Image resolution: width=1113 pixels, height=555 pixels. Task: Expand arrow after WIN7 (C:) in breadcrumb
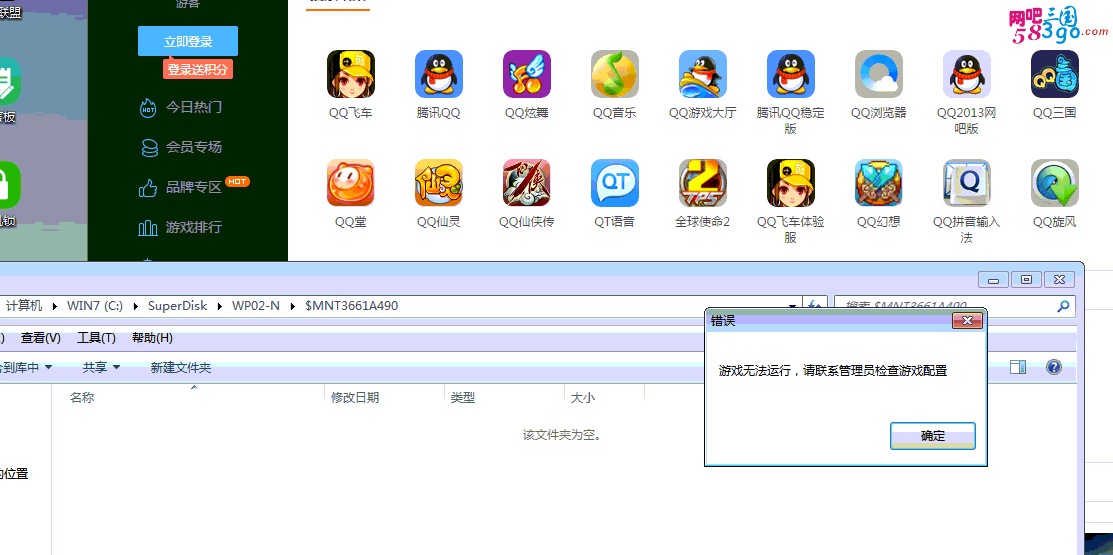pyautogui.click(x=136, y=307)
